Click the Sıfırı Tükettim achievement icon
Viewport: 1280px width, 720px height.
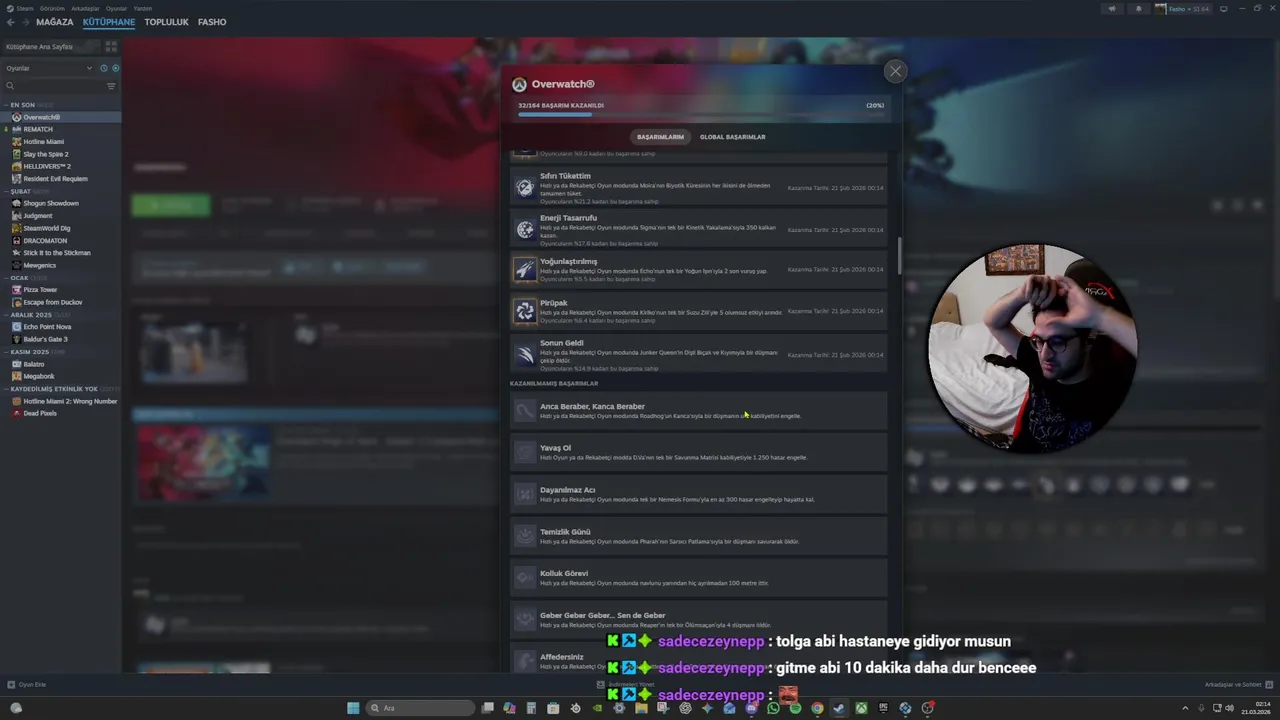[525, 187]
